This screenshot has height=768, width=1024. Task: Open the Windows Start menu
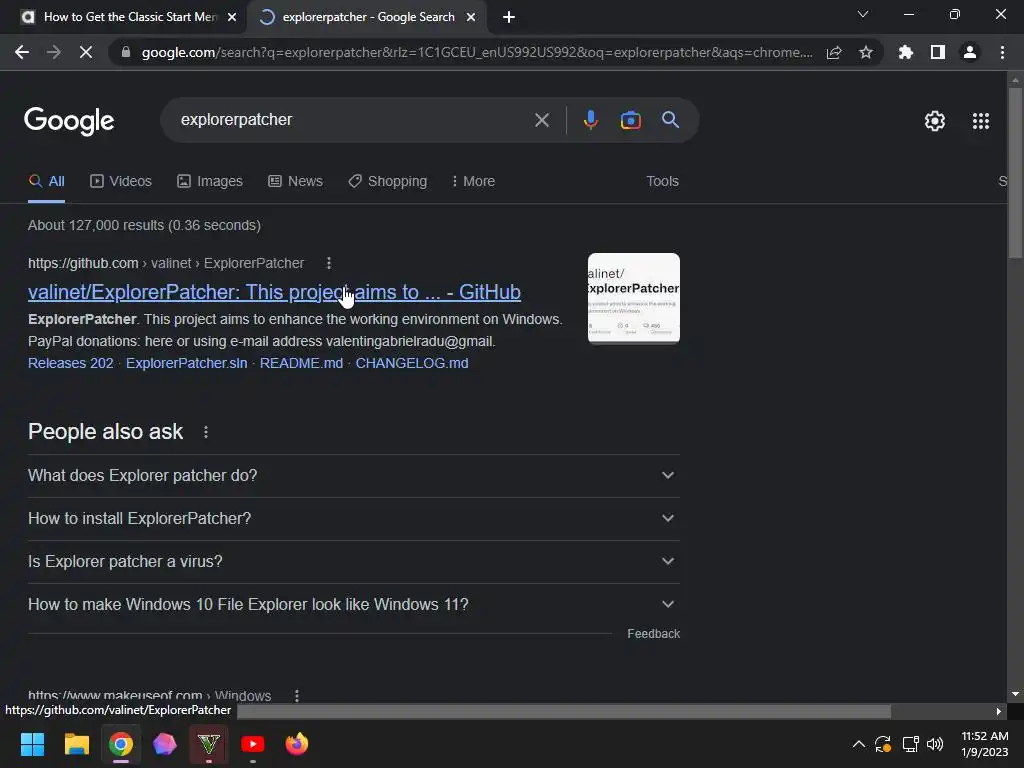(x=32, y=744)
